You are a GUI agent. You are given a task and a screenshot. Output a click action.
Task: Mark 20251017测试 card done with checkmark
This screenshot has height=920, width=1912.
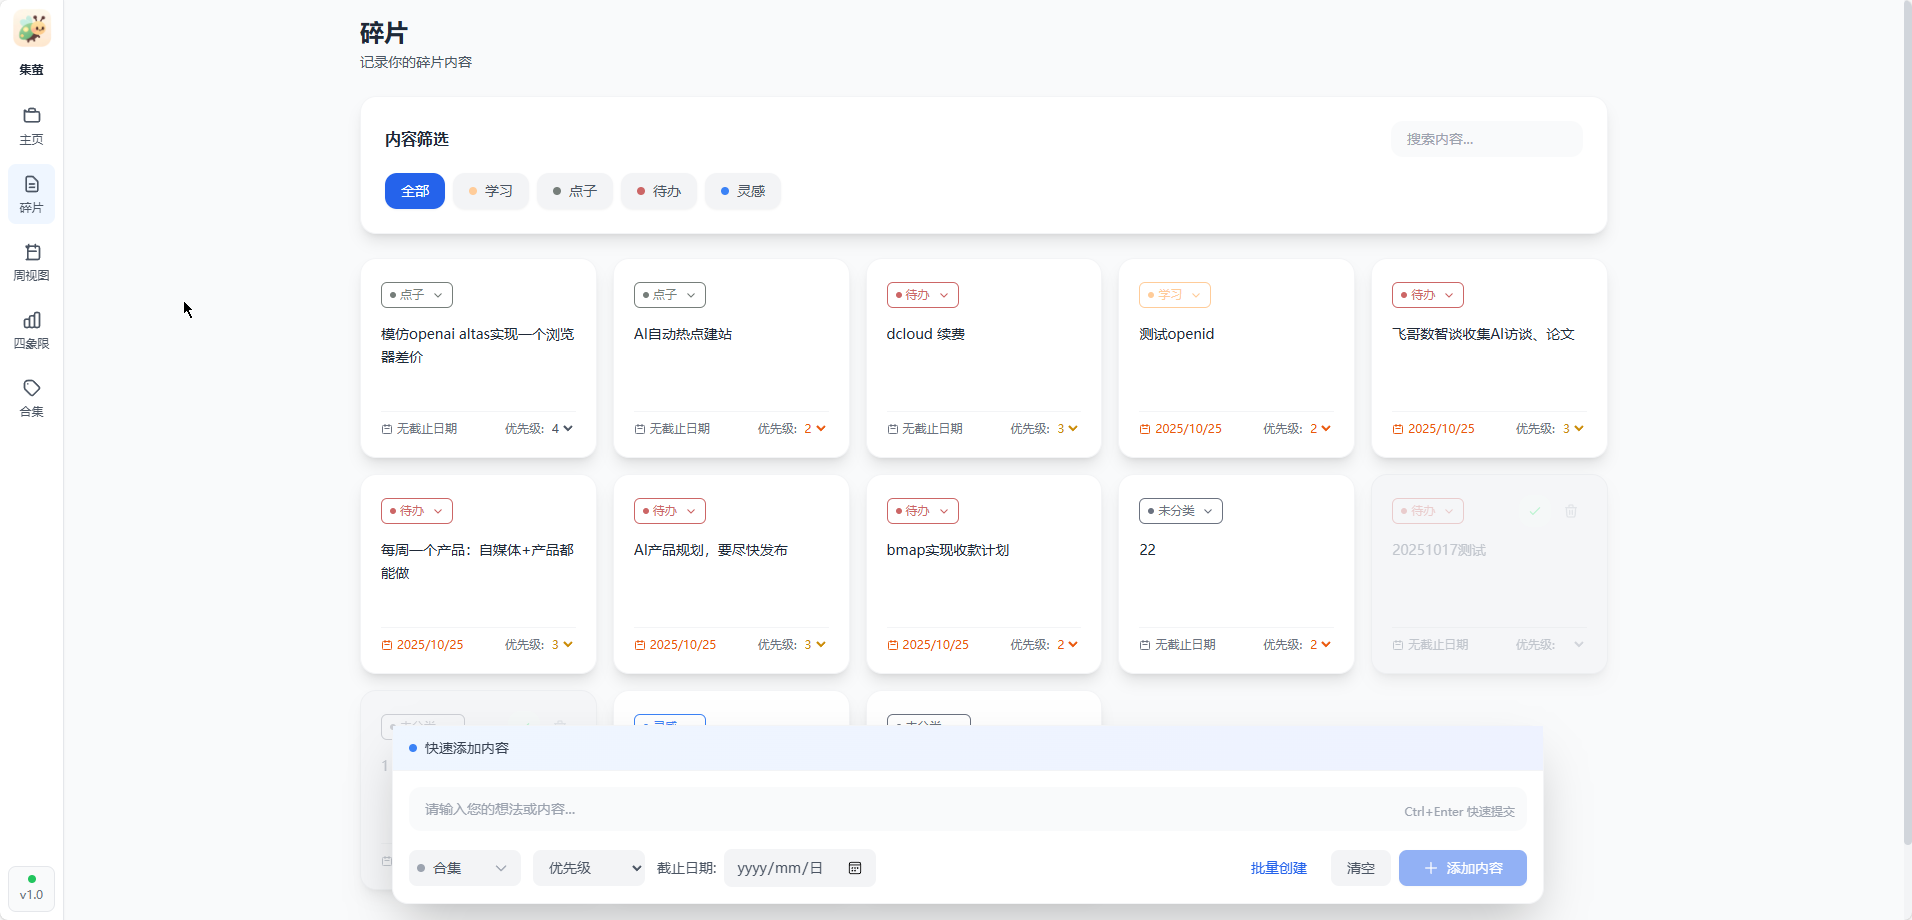(x=1534, y=511)
